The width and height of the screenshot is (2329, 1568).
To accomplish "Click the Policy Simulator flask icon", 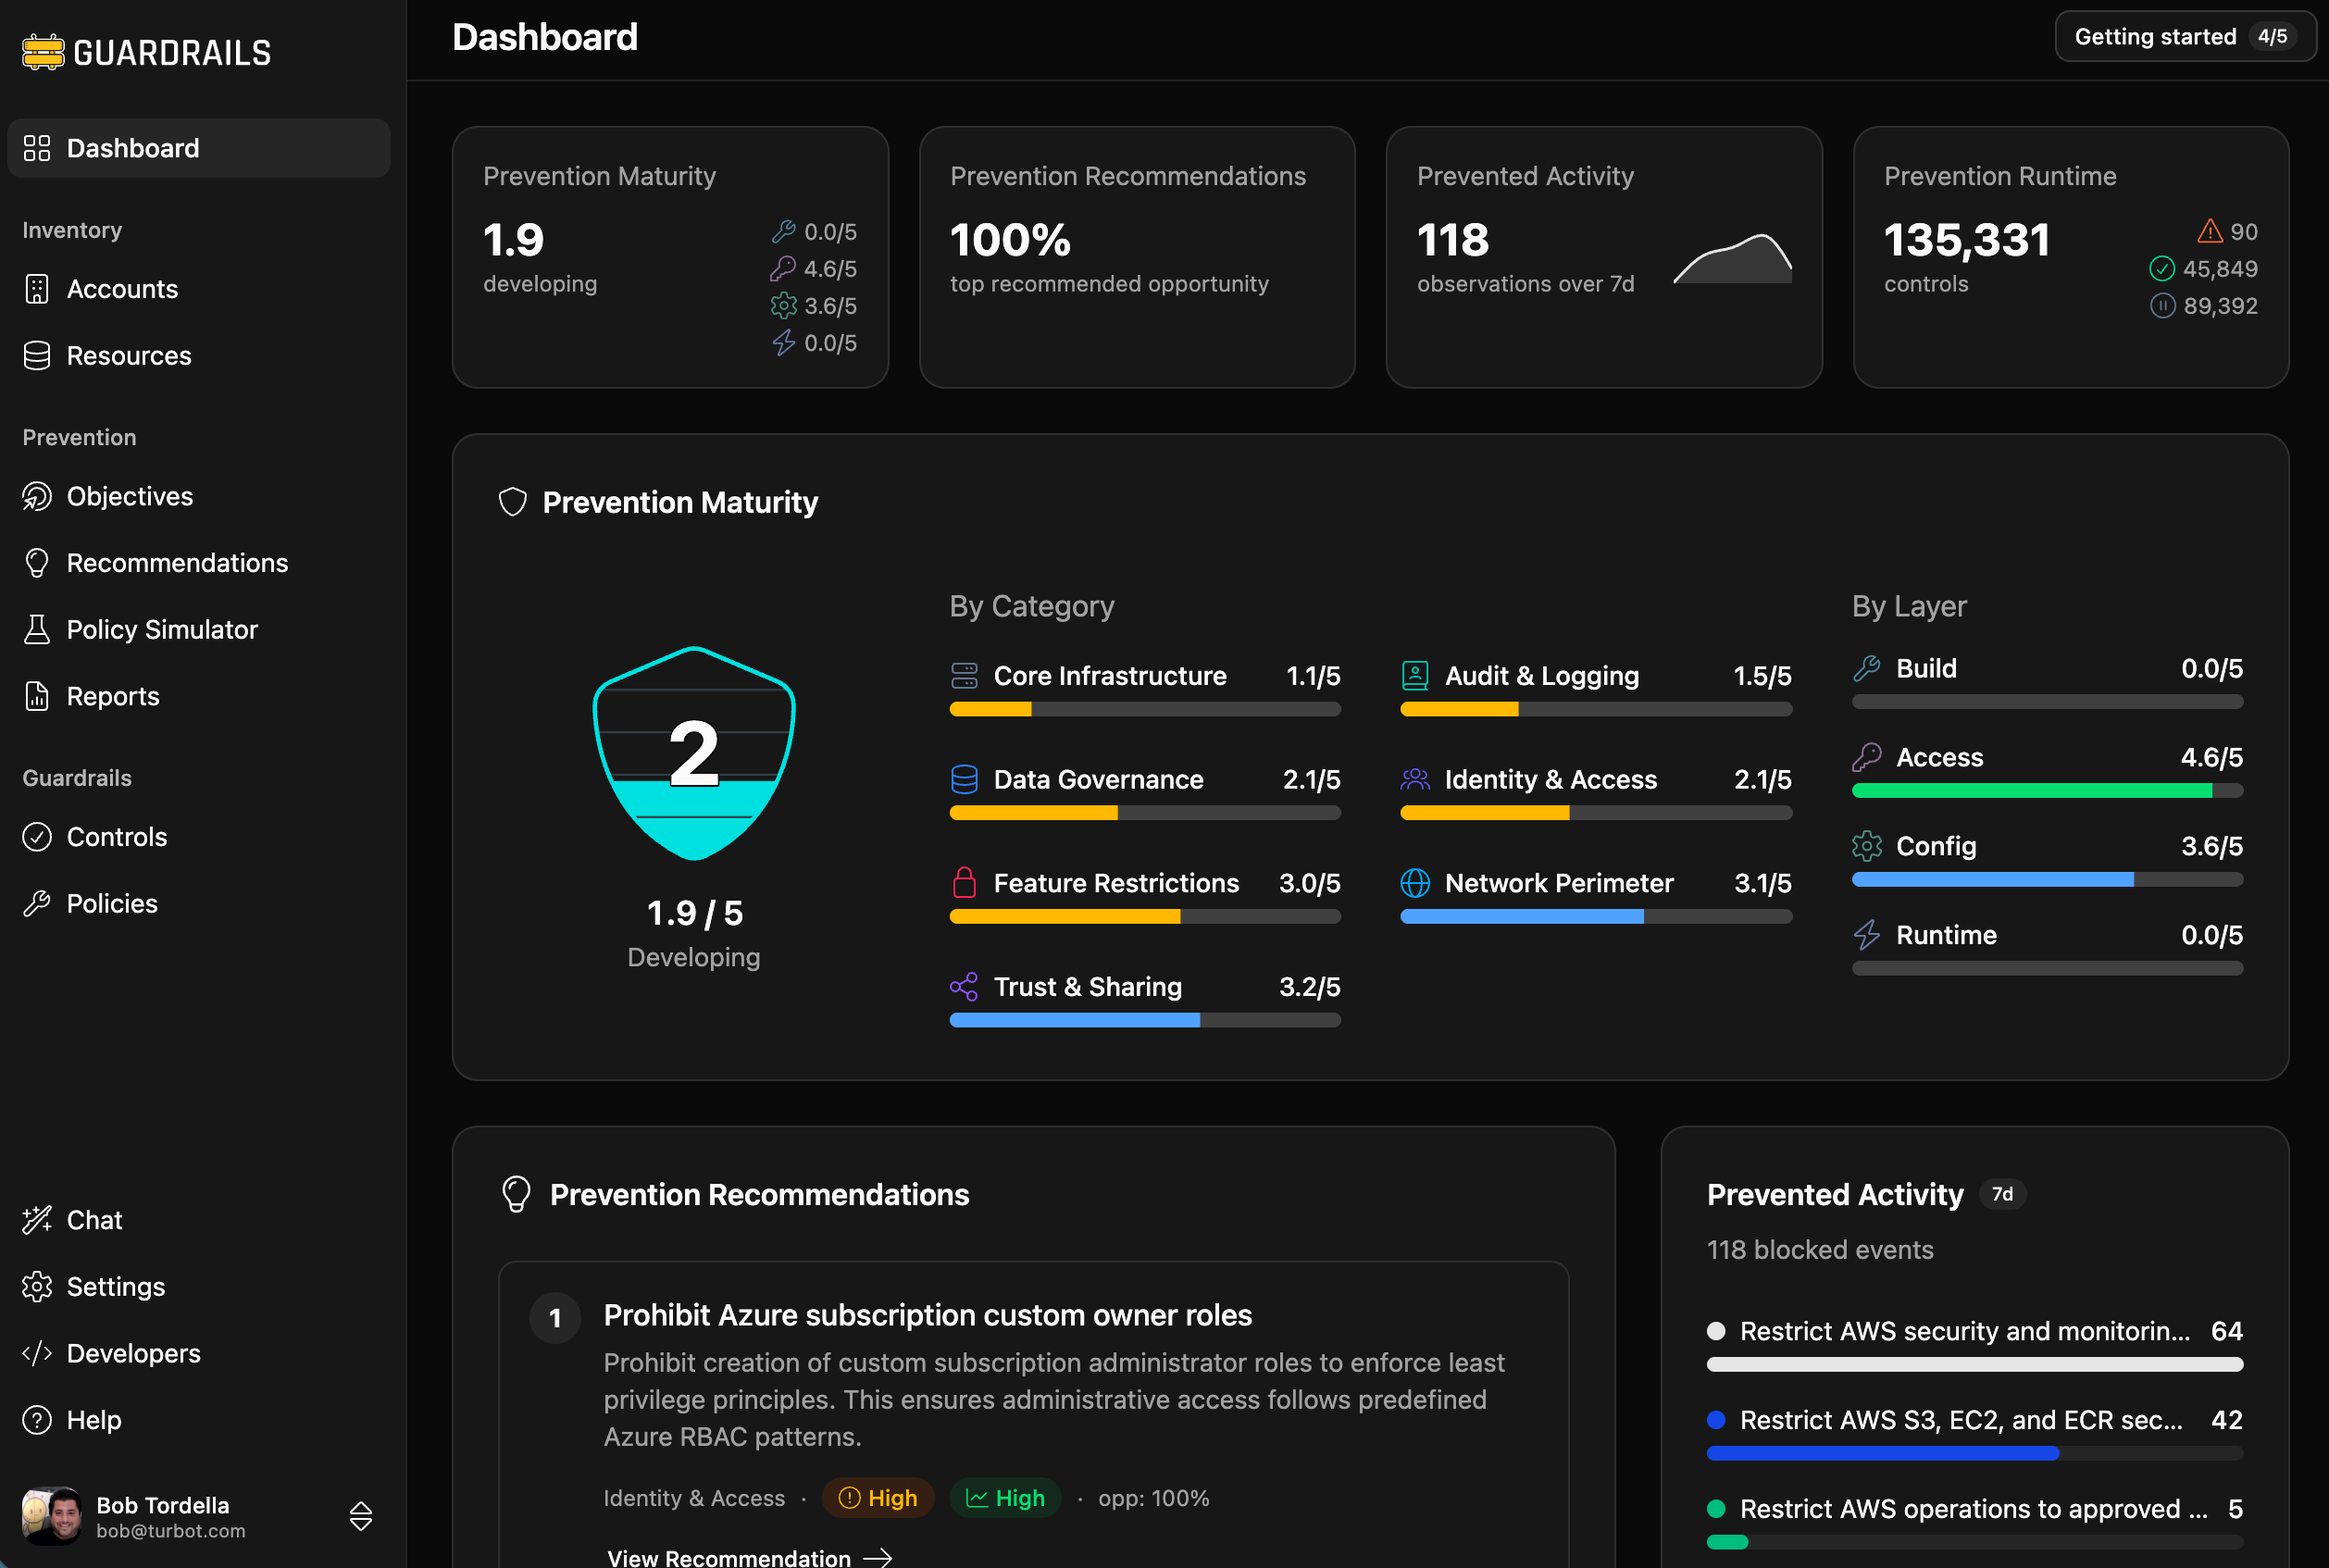I will [37, 629].
